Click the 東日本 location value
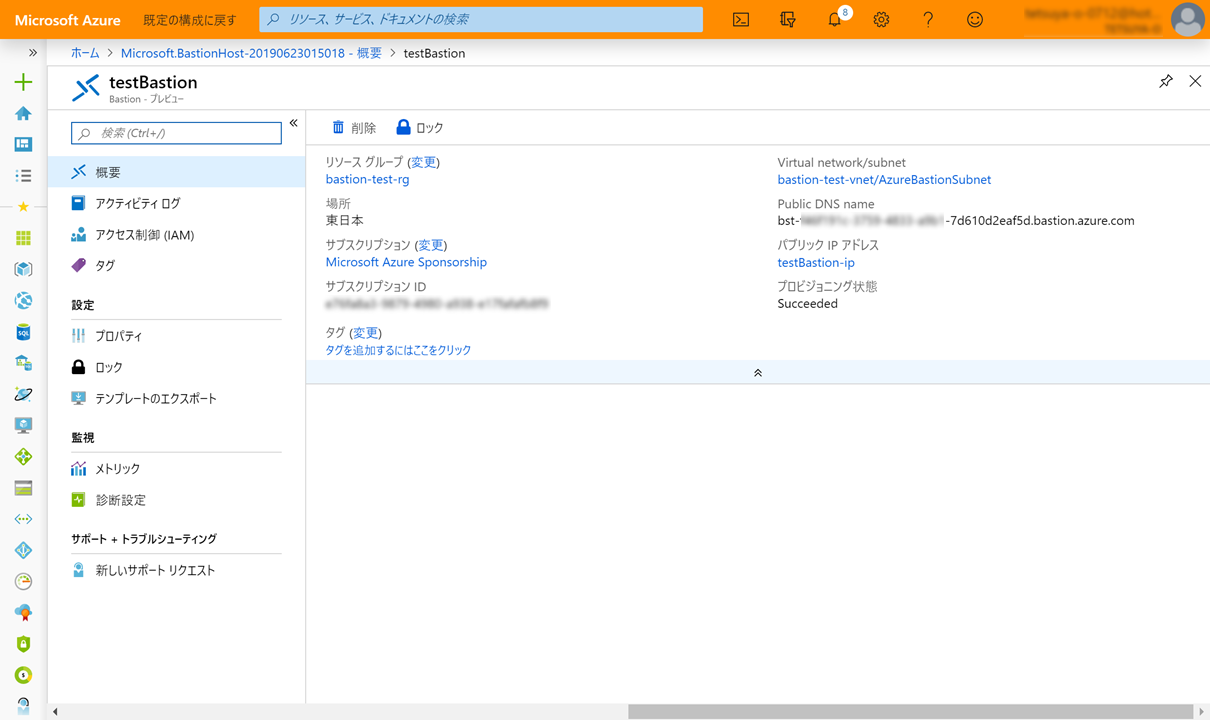Image resolution: width=1210 pixels, height=720 pixels. (345, 220)
